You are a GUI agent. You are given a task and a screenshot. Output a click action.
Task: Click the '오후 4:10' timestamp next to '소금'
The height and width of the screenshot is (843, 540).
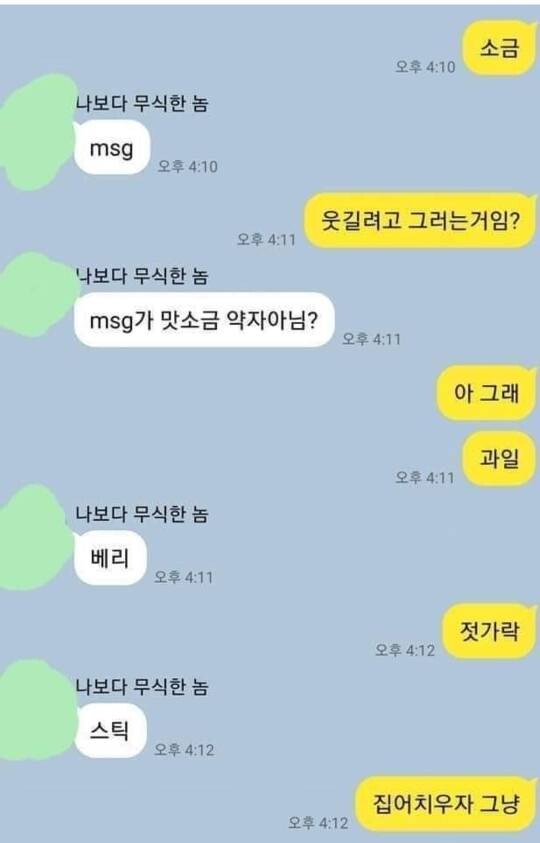425,67
